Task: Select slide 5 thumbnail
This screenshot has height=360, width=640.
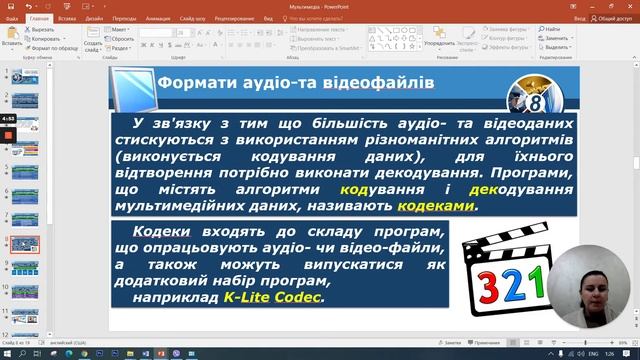Action: tap(25, 172)
